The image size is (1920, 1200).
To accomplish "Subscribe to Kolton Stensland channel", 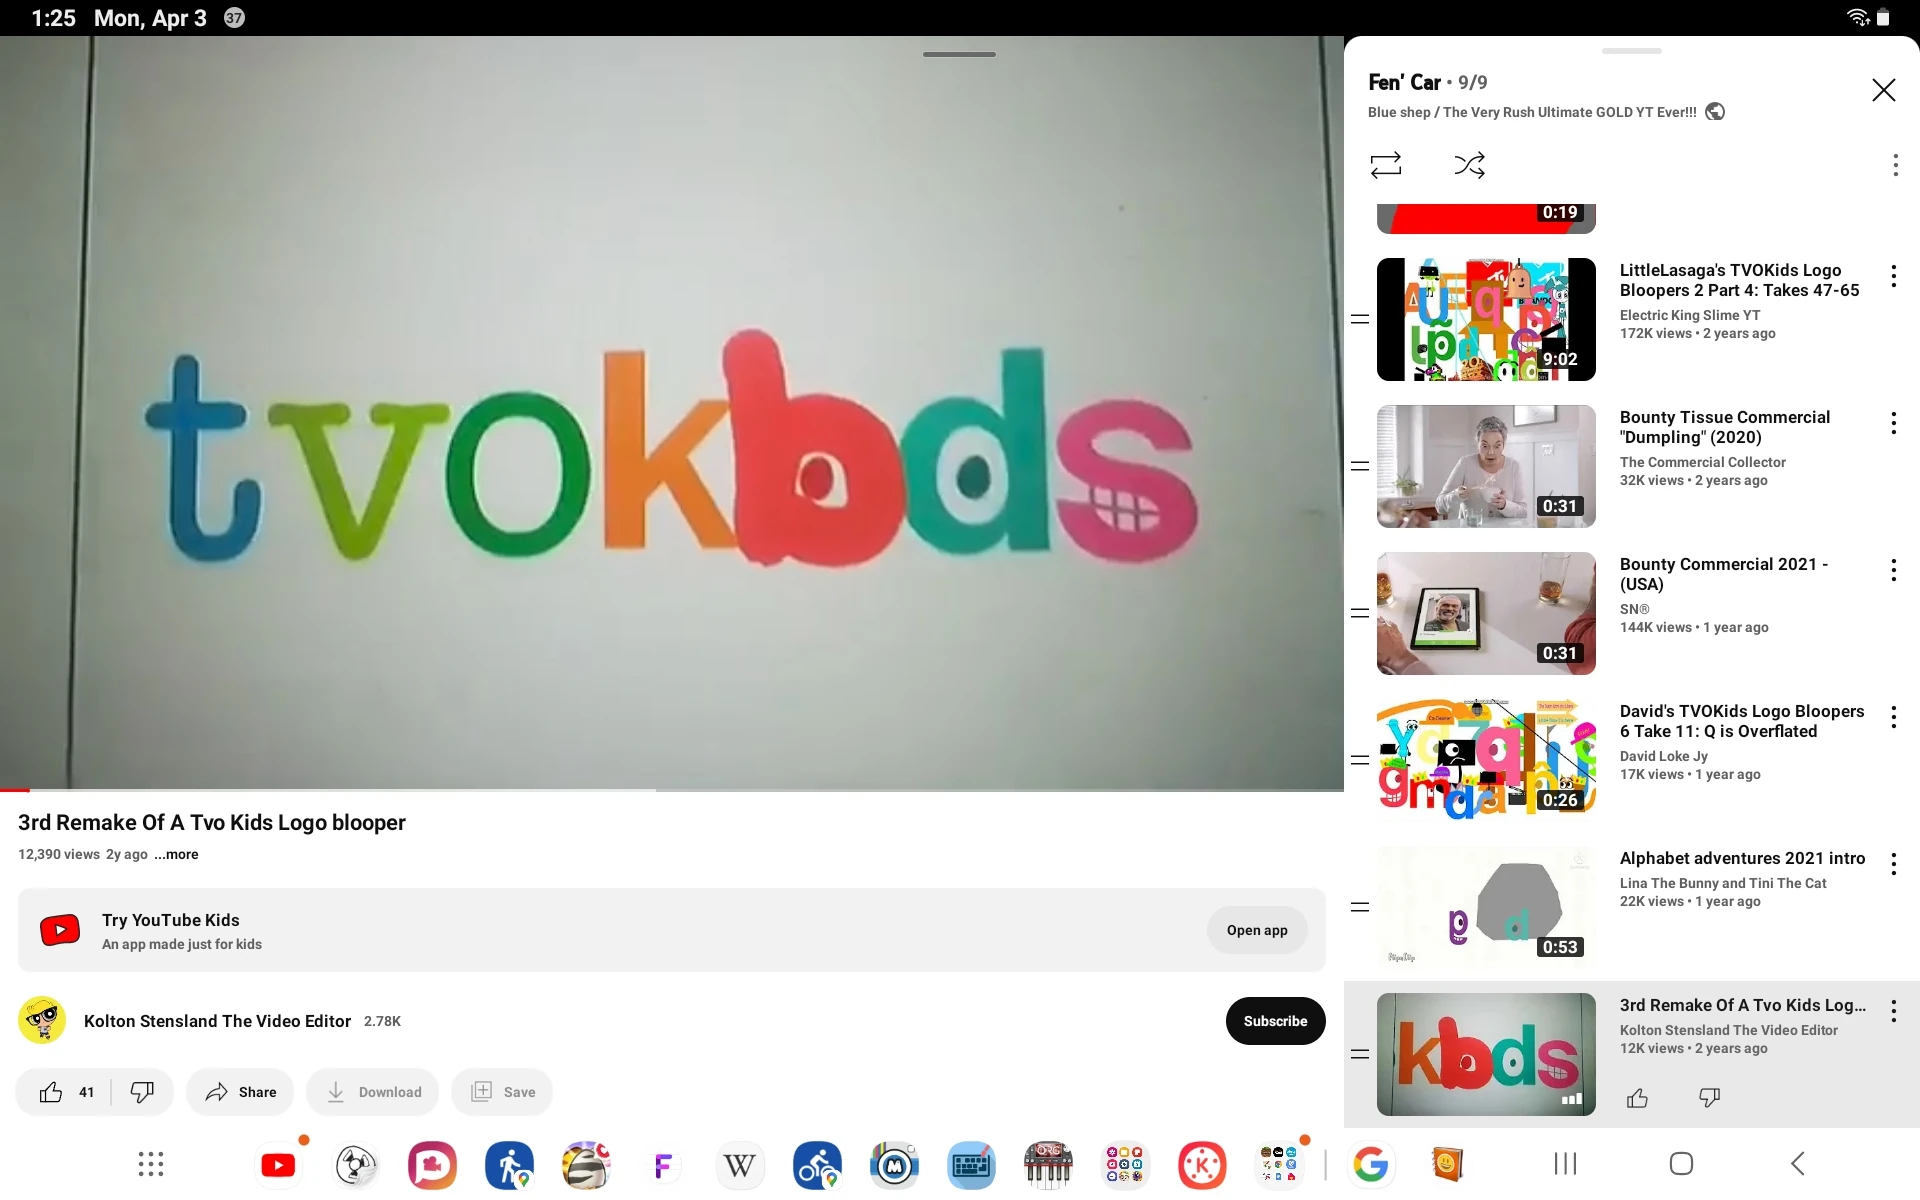I will 1275,1021.
